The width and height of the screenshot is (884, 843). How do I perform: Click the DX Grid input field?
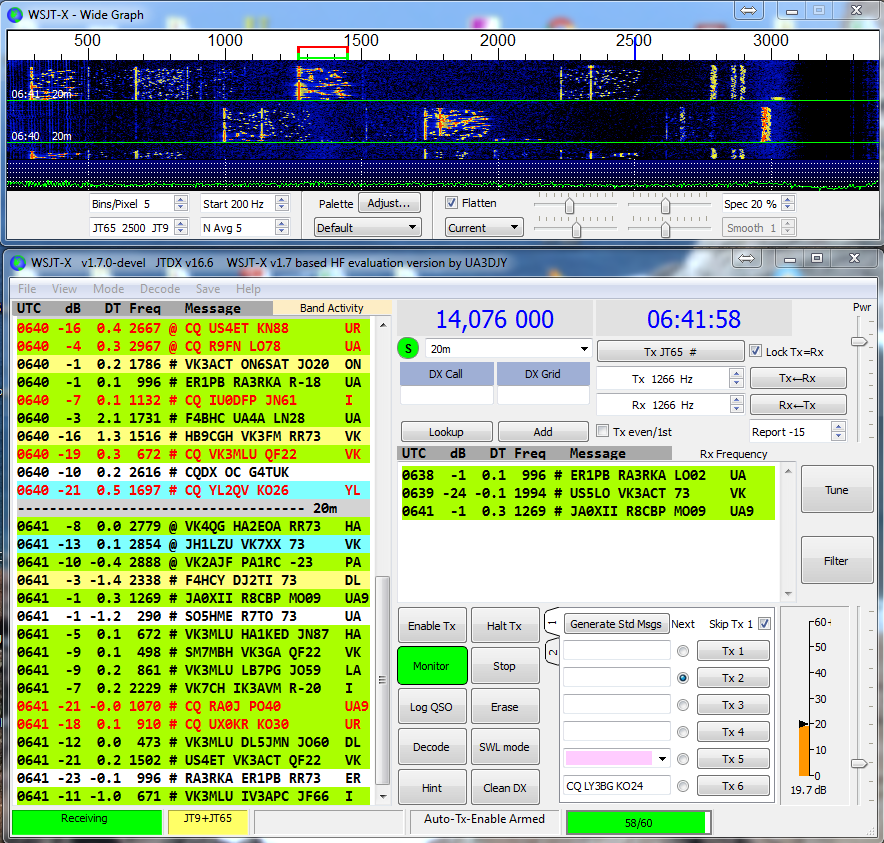(543, 395)
